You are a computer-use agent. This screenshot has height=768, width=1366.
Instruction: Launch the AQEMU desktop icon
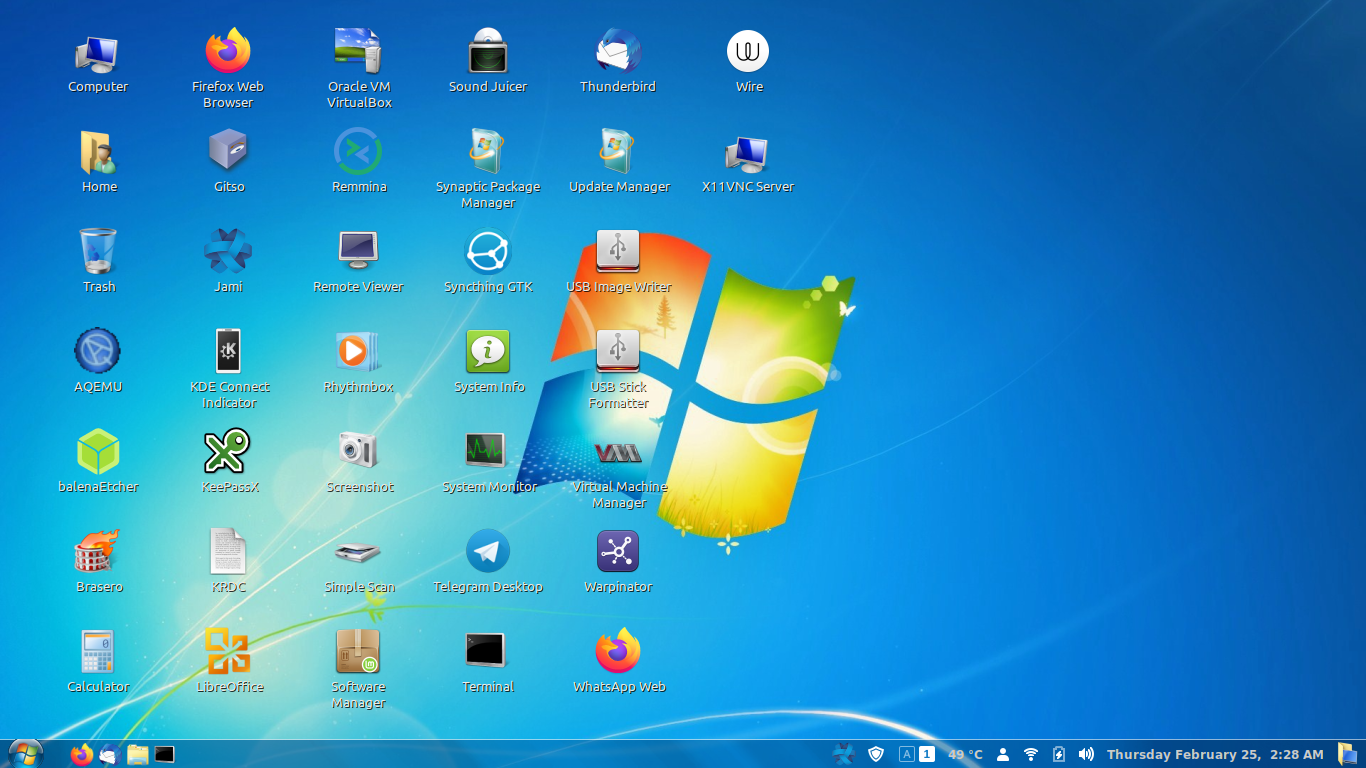pyautogui.click(x=98, y=352)
